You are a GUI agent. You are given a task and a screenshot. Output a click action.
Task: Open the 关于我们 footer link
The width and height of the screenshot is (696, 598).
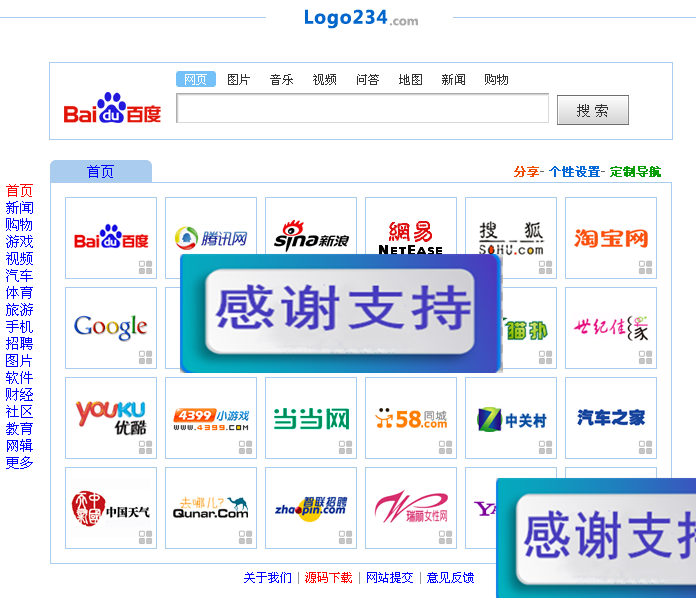pos(268,578)
